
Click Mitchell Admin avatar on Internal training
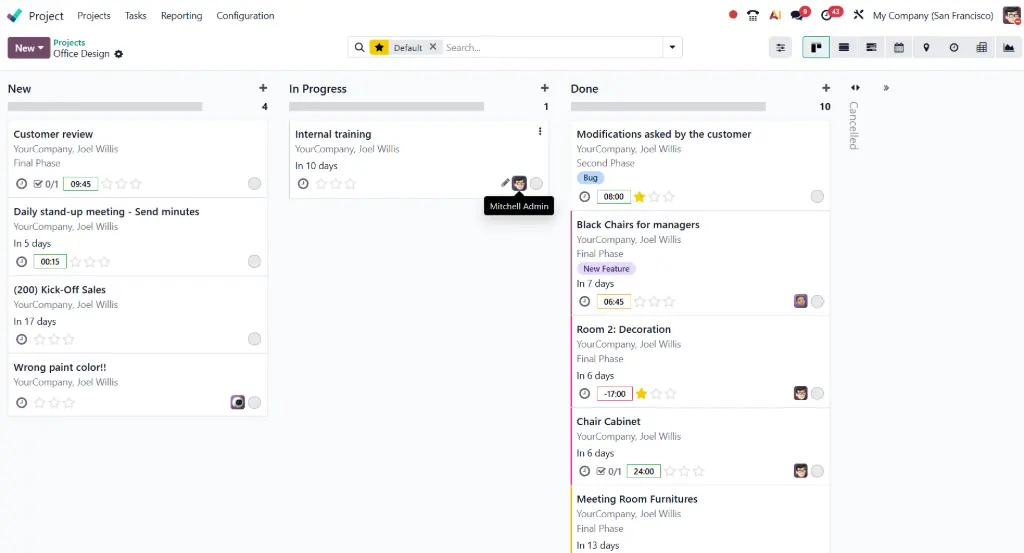[x=519, y=184]
